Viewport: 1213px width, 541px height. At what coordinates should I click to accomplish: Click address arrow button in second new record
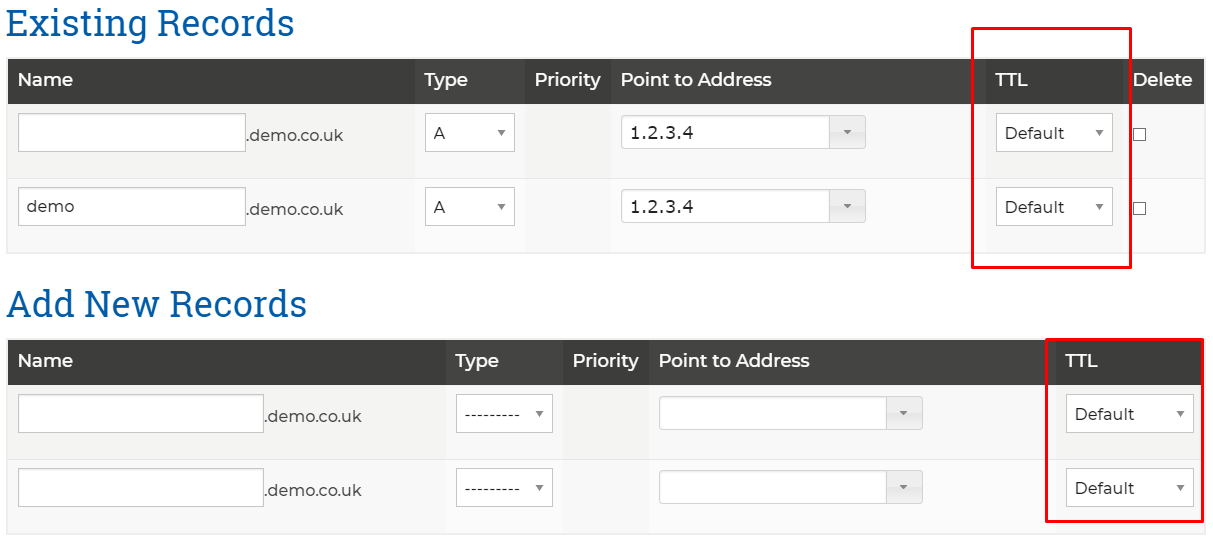tap(904, 487)
